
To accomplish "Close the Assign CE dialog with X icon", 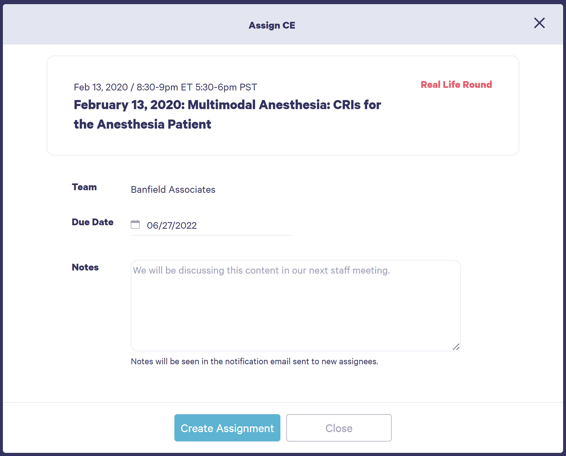I will [539, 23].
